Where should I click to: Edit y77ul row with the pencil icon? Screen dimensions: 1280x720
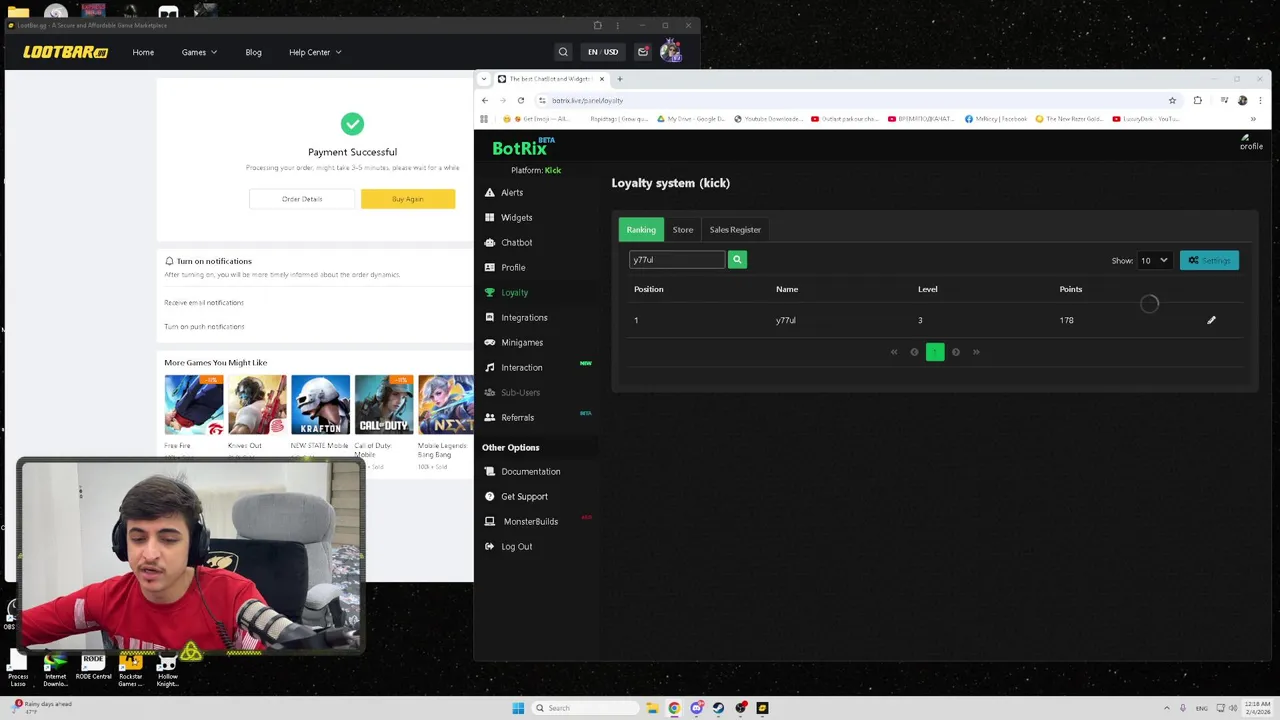tap(1211, 320)
